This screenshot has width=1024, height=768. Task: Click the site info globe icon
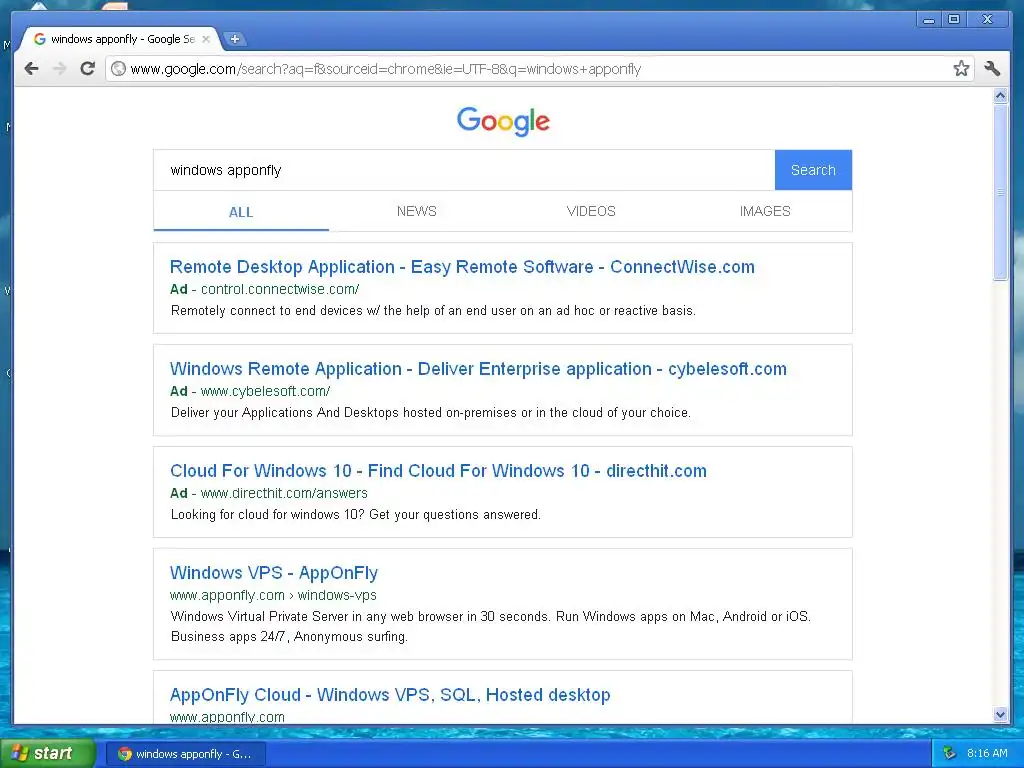click(x=118, y=69)
